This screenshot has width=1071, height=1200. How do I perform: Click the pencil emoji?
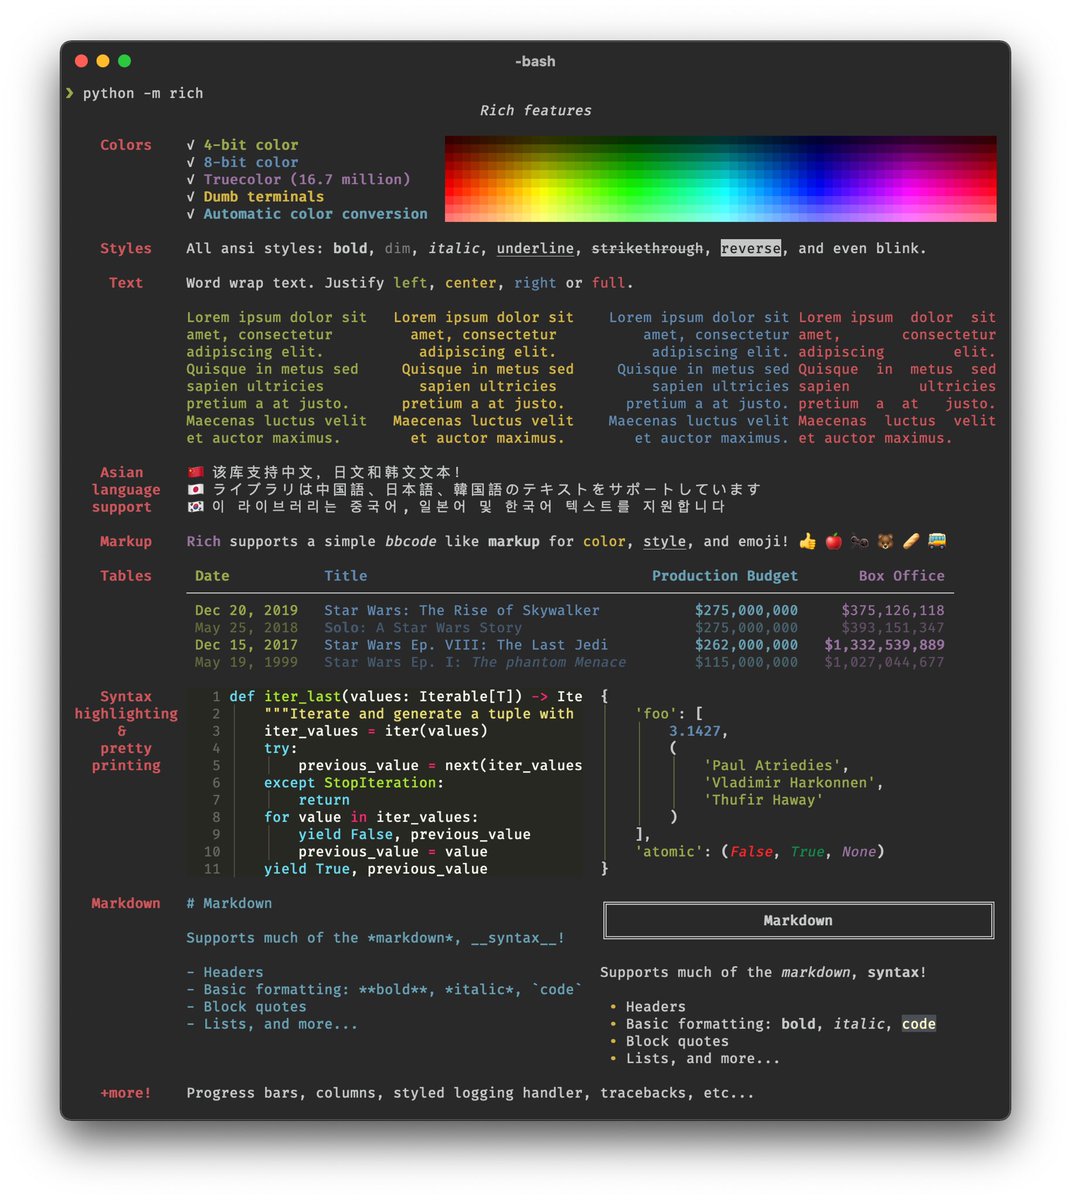(x=910, y=541)
